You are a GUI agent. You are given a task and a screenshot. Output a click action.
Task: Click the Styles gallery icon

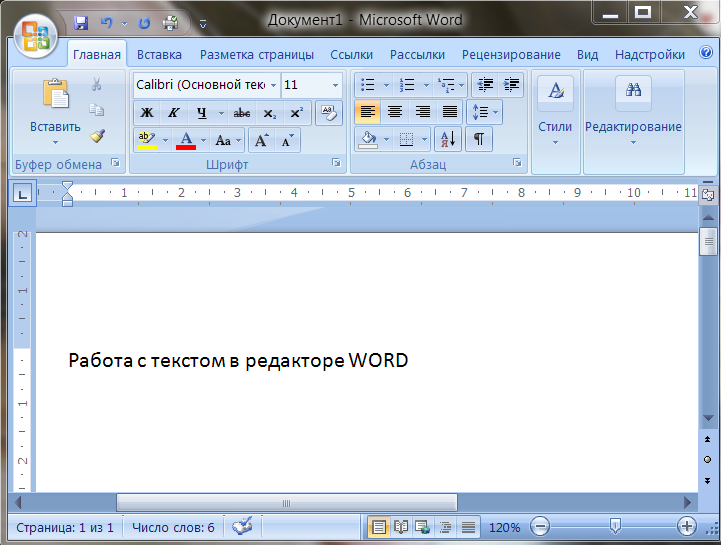pyautogui.click(x=555, y=92)
